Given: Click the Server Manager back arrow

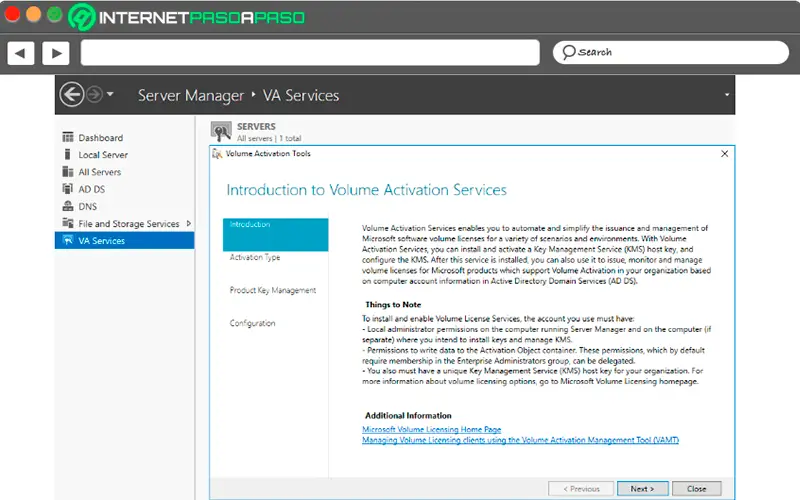Looking at the screenshot, I should click(x=71, y=95).
